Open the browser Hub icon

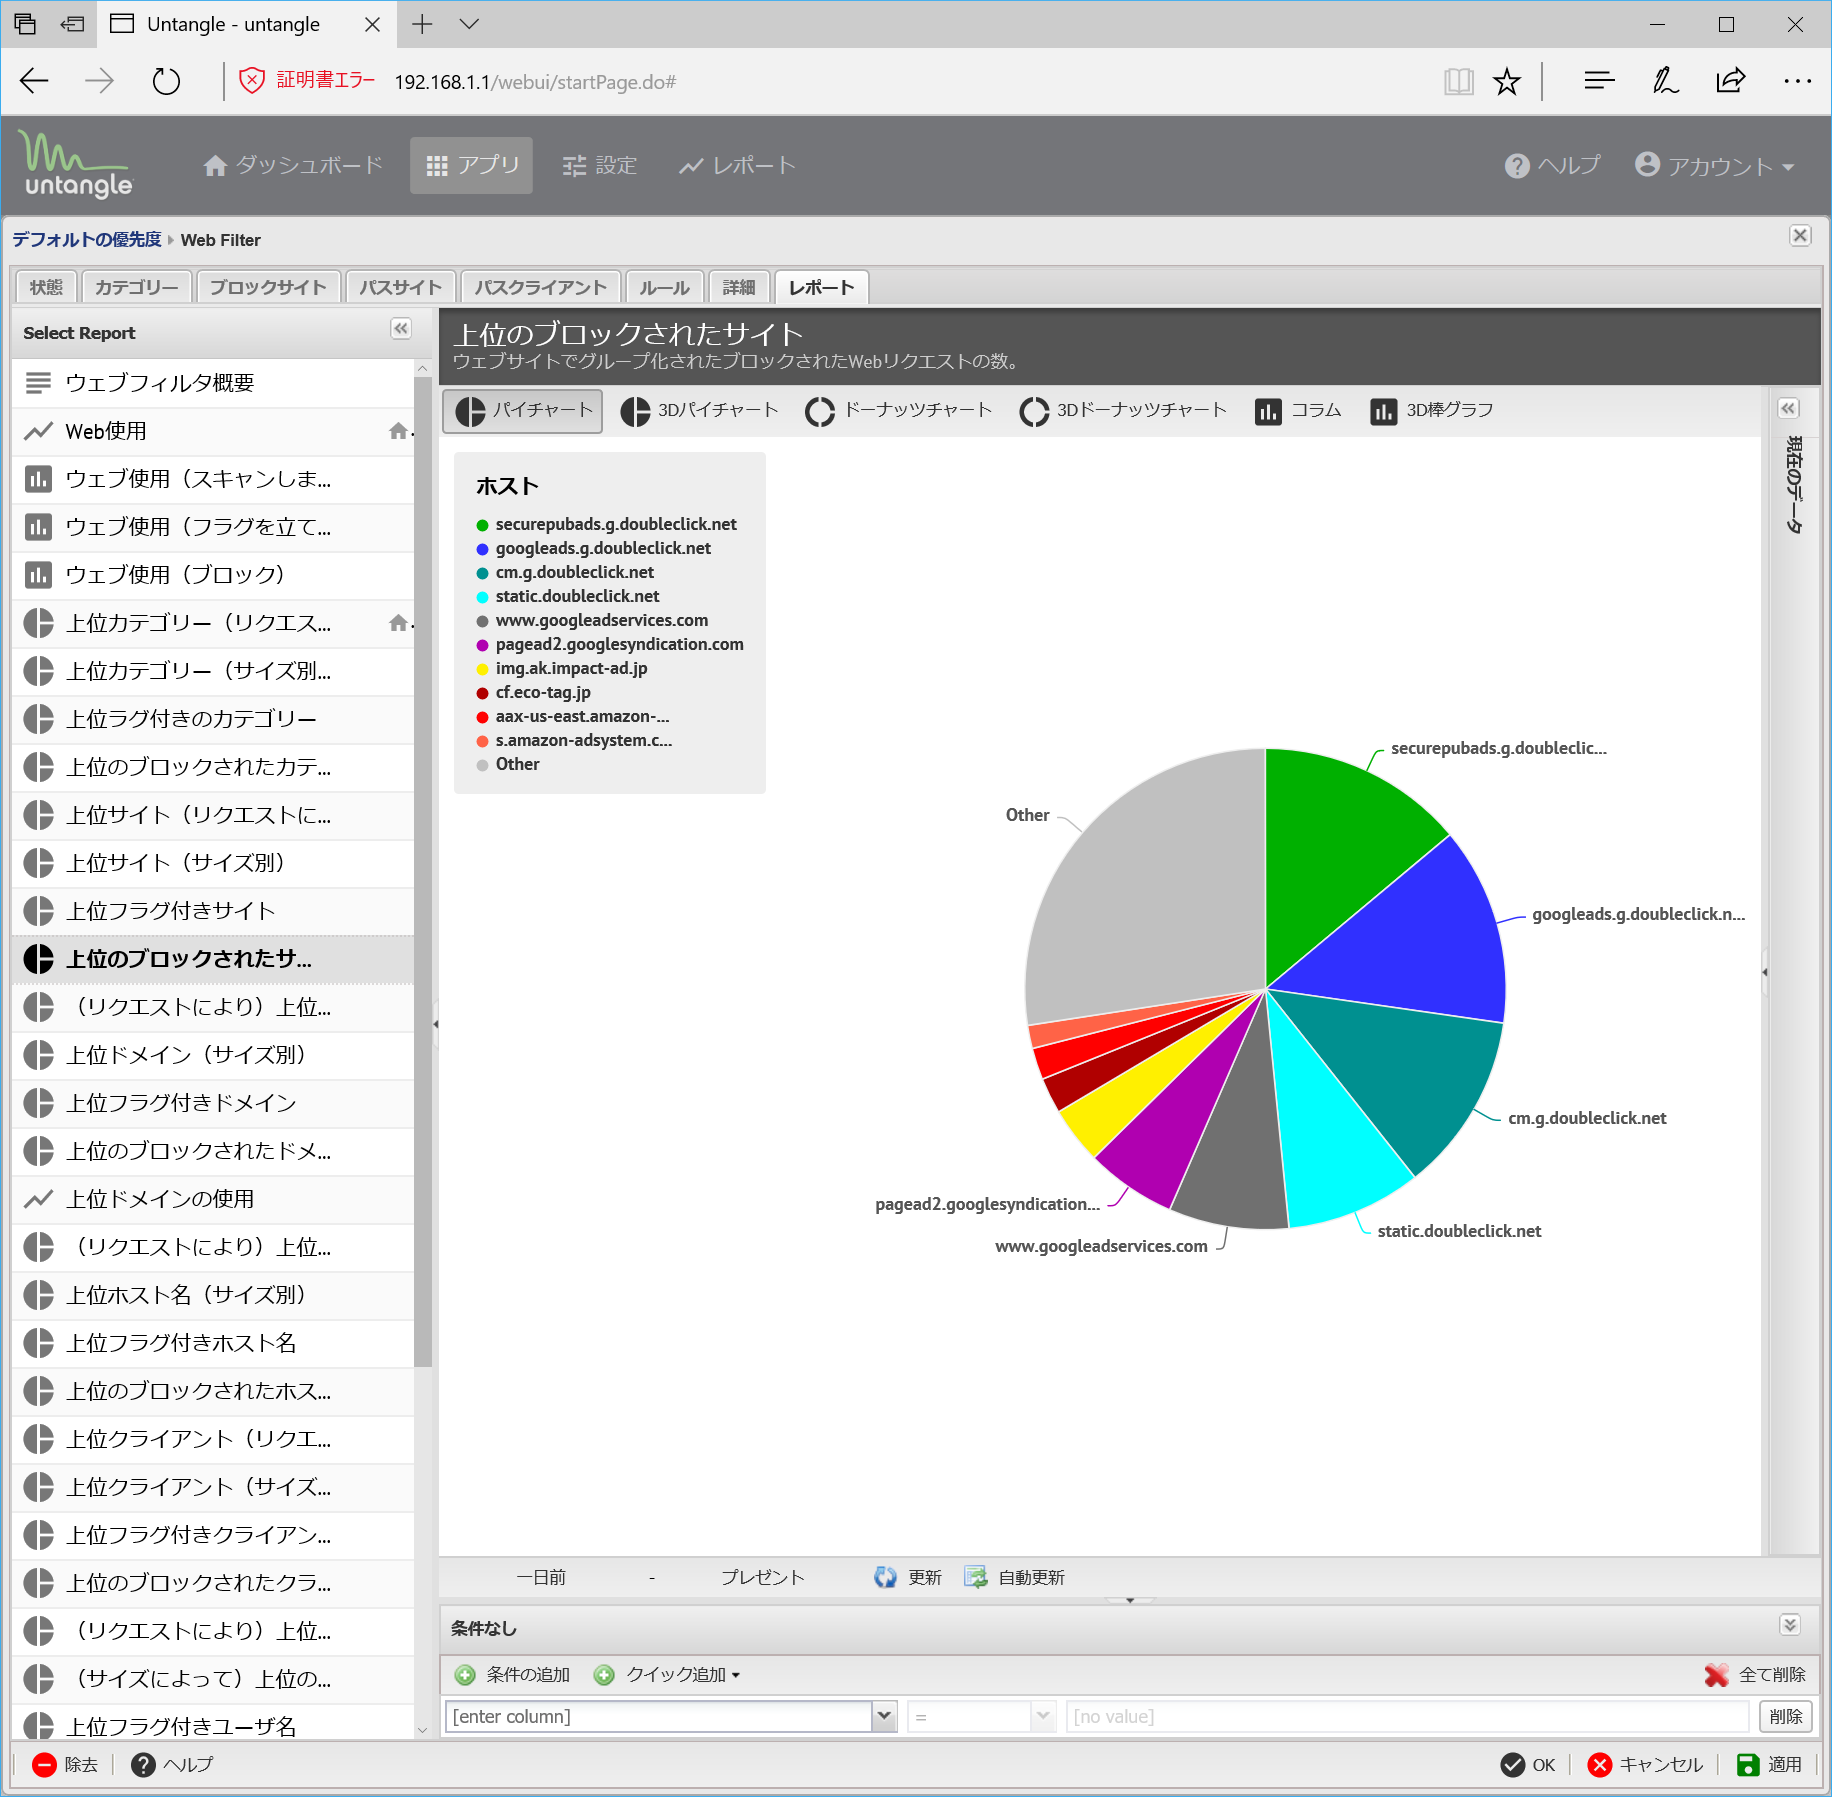point(1599,81)
